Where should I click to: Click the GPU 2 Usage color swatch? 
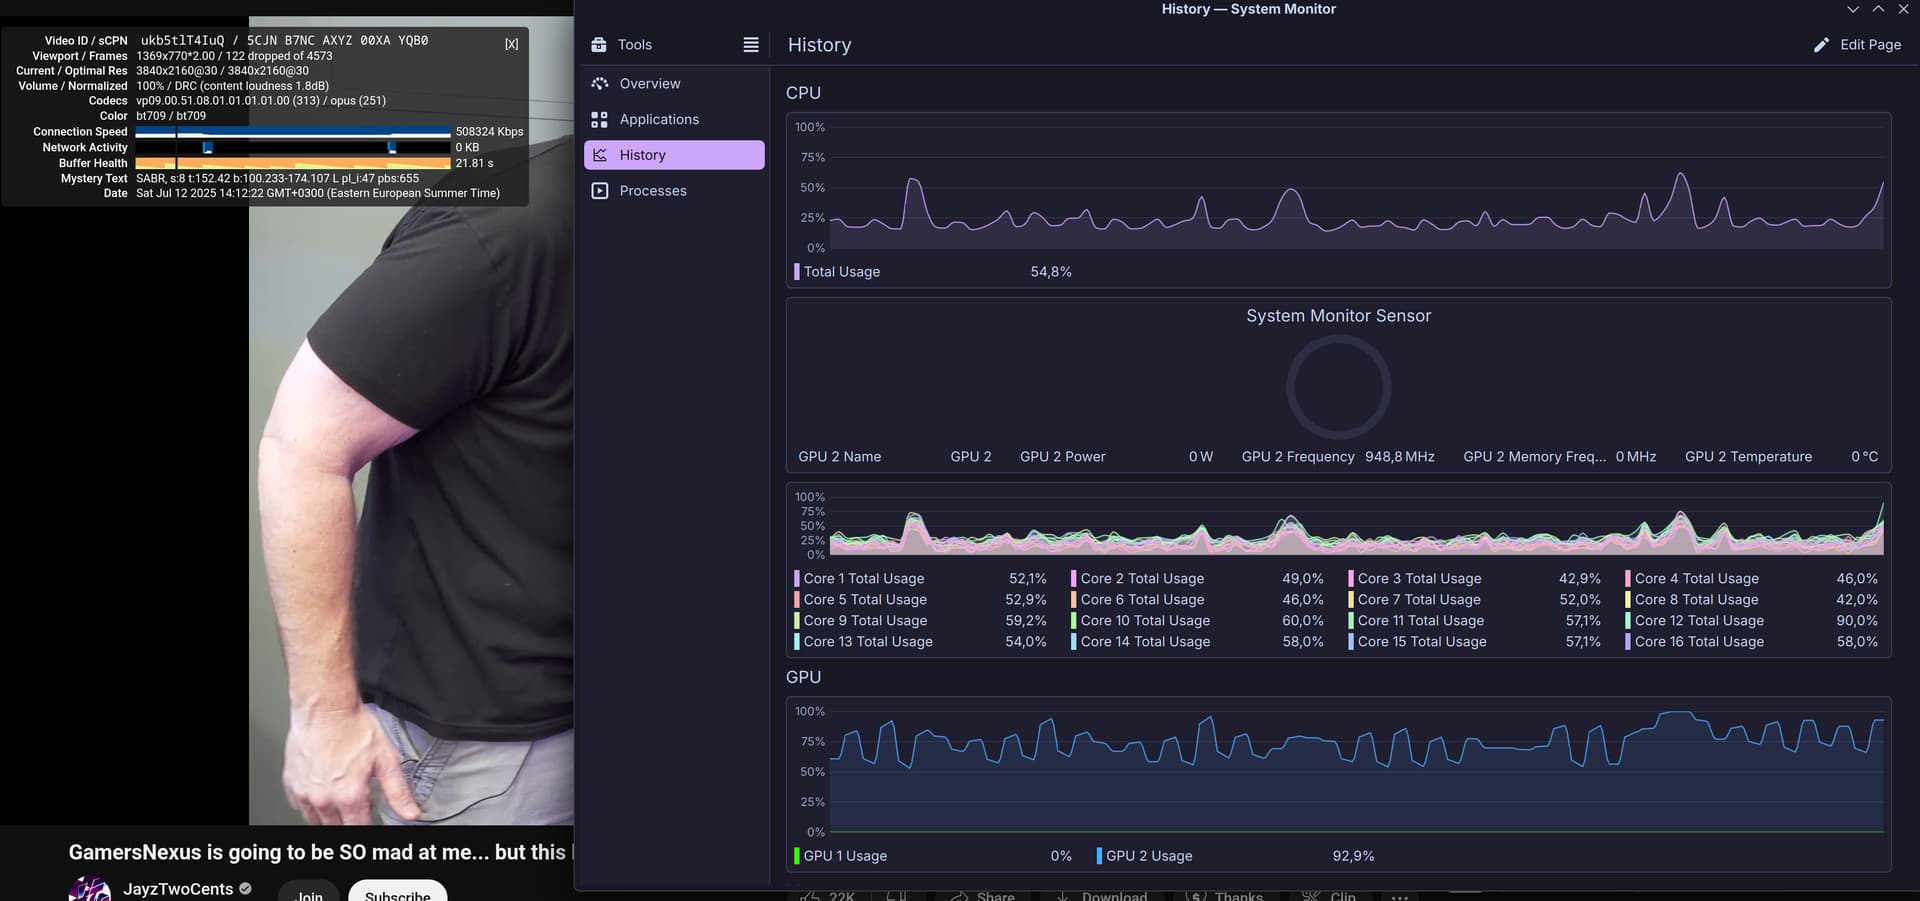(x=1099, y=856)
